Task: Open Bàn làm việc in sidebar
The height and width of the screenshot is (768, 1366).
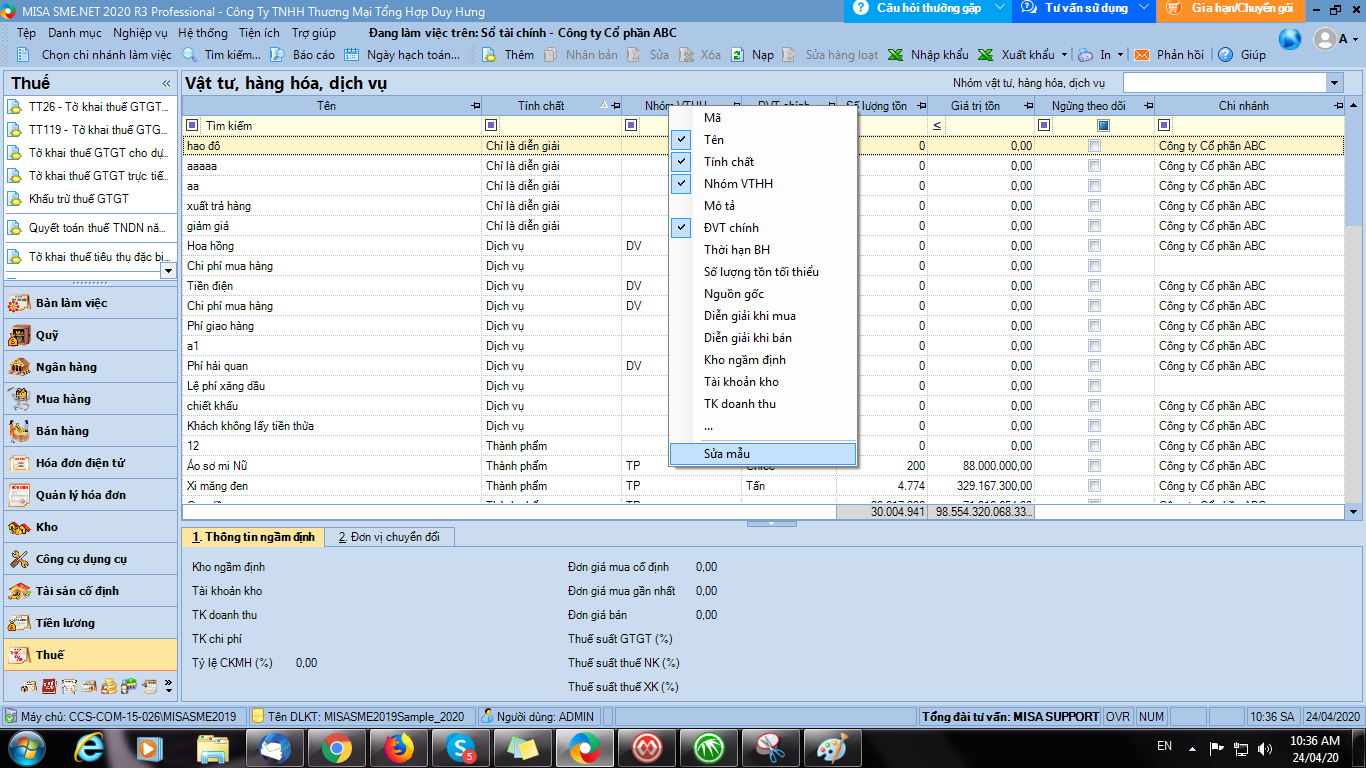Action: 90,303
